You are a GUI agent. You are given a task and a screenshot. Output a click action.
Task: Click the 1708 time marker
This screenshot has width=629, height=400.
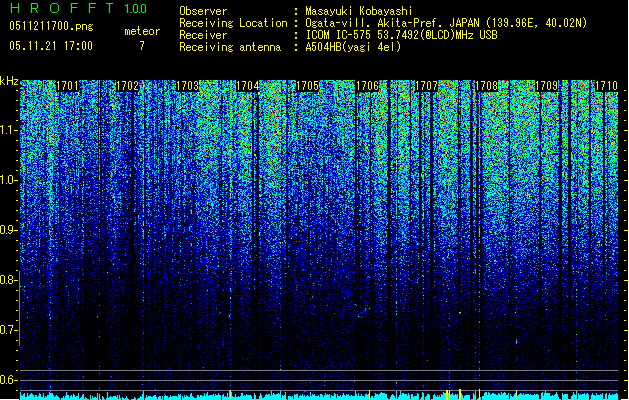pyautogui.click(x=487, y=86)
